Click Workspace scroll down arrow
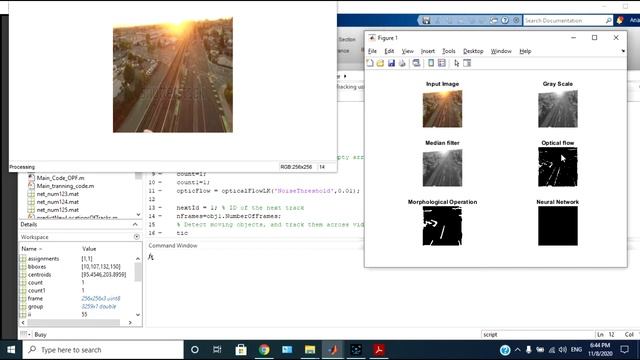 click(x=138, y=315)
